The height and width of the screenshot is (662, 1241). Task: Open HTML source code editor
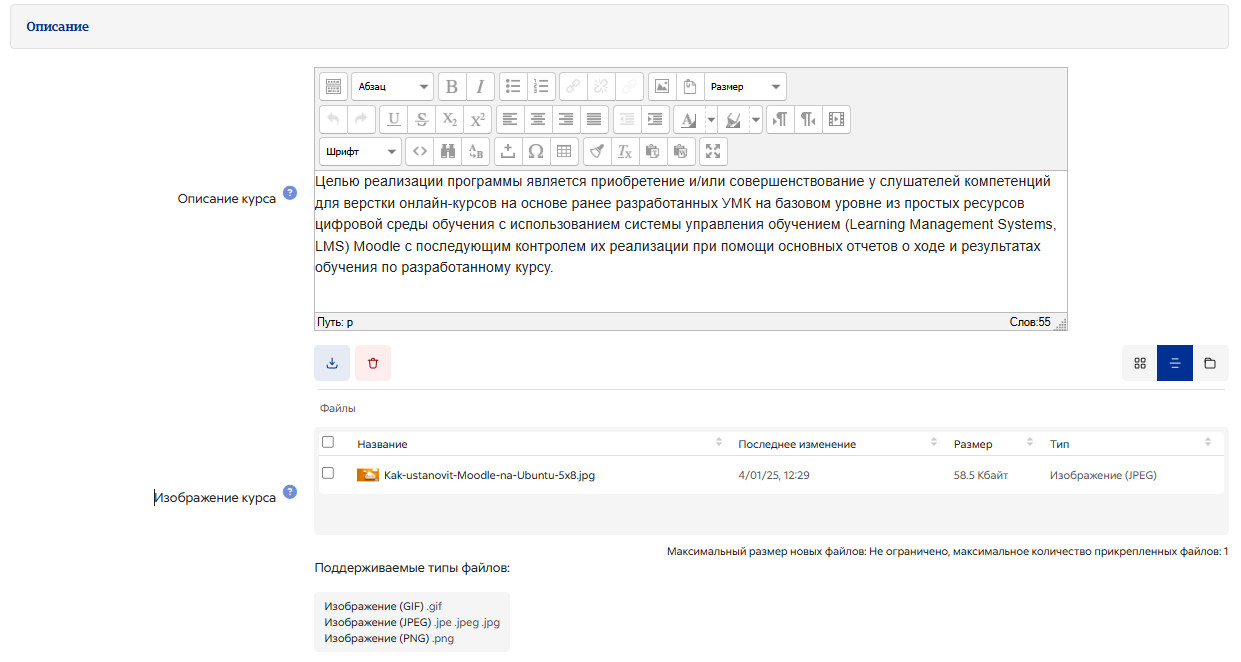[x=420, y=152]
